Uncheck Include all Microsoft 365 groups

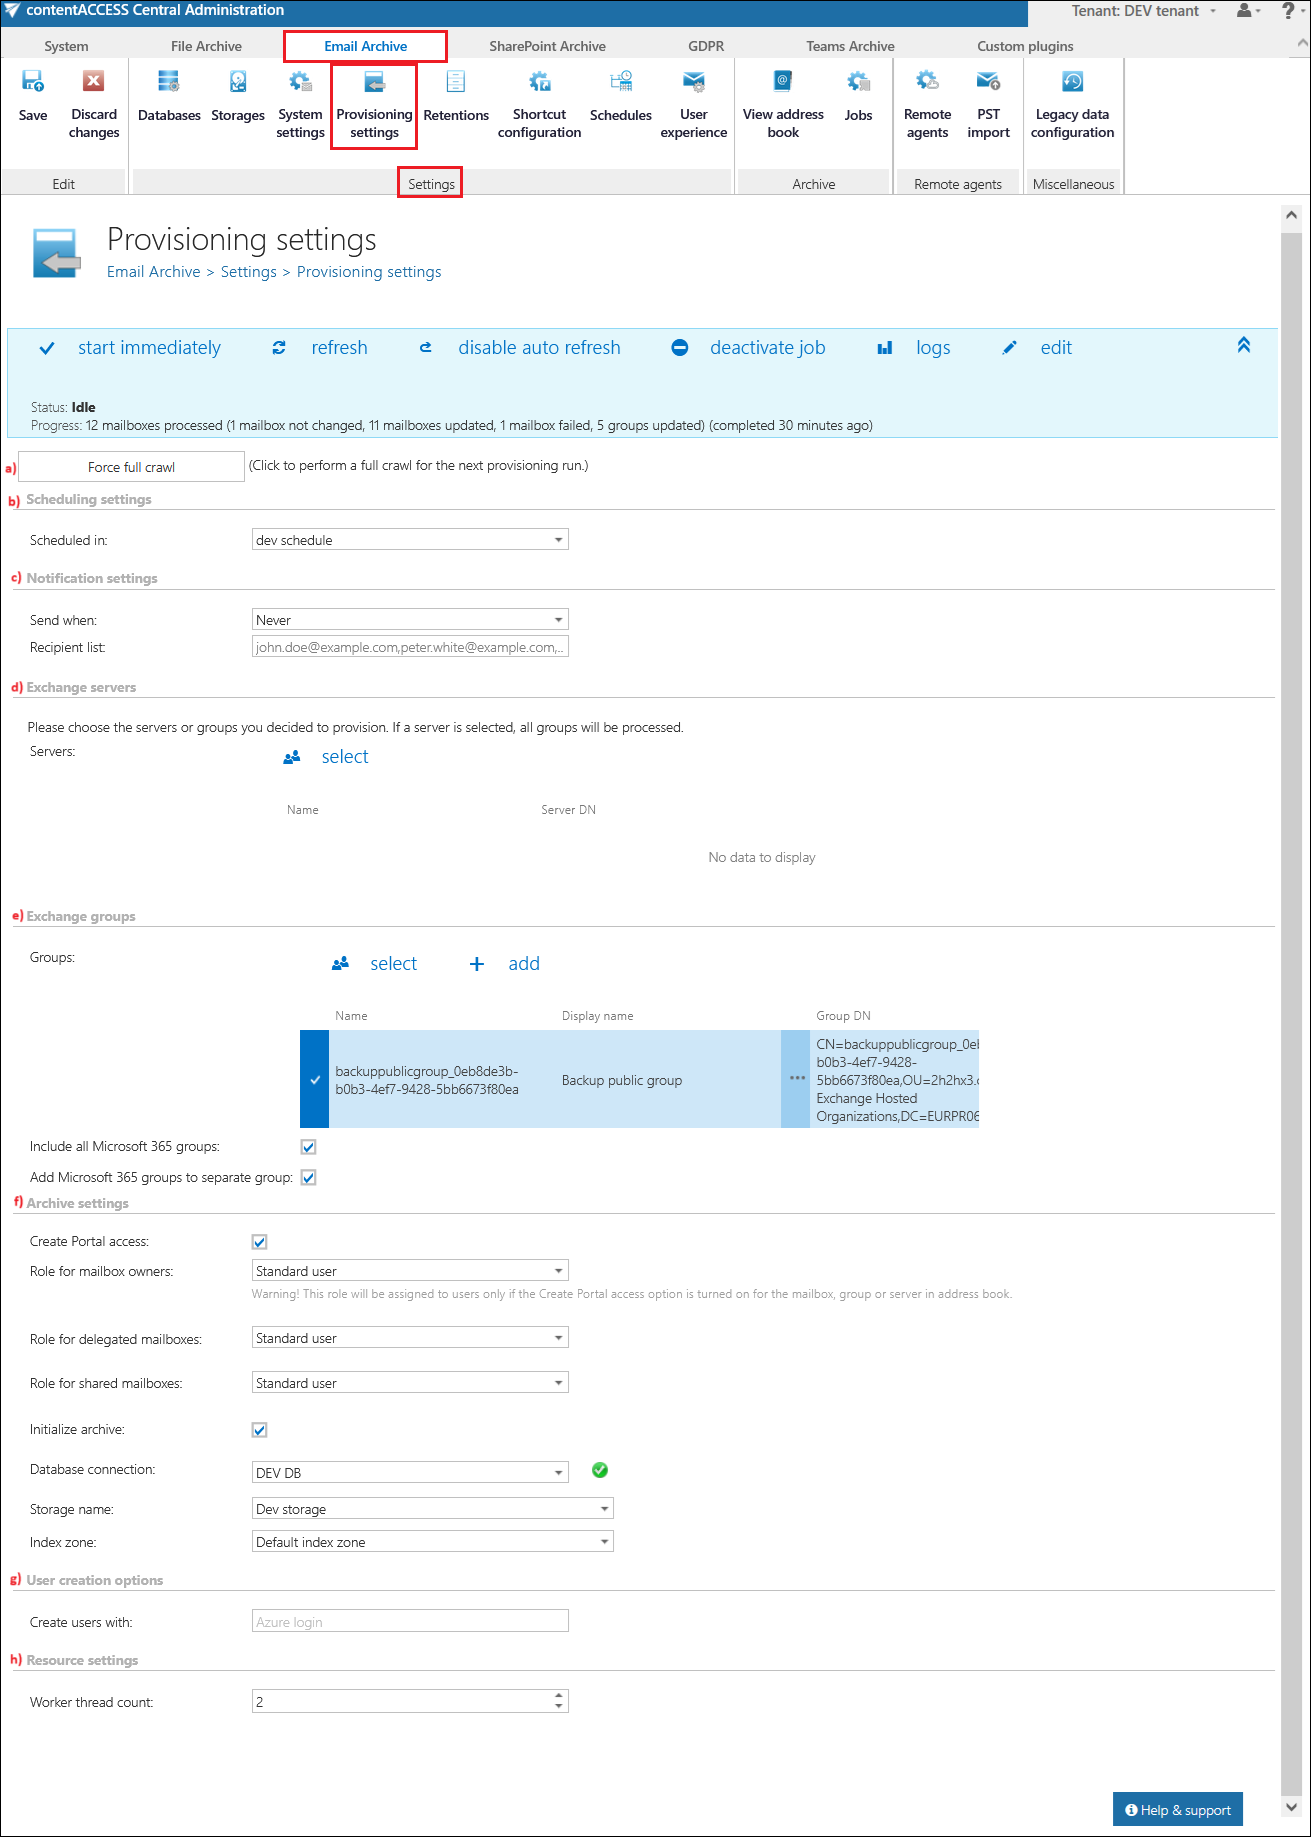(309, 1147)
